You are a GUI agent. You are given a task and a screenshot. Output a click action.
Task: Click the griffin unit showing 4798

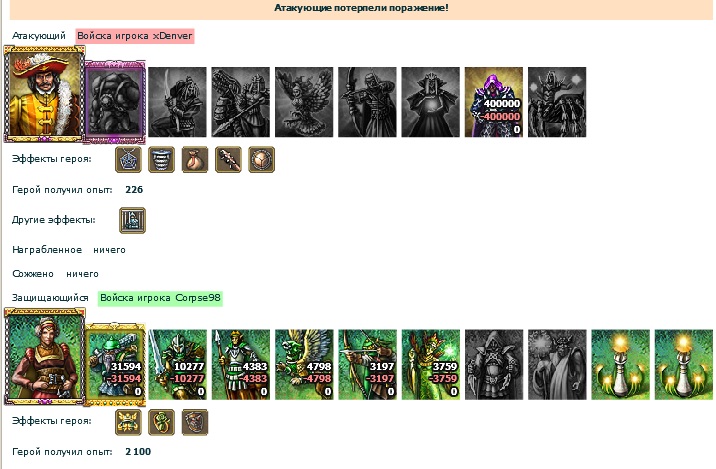tap(304, 364)
